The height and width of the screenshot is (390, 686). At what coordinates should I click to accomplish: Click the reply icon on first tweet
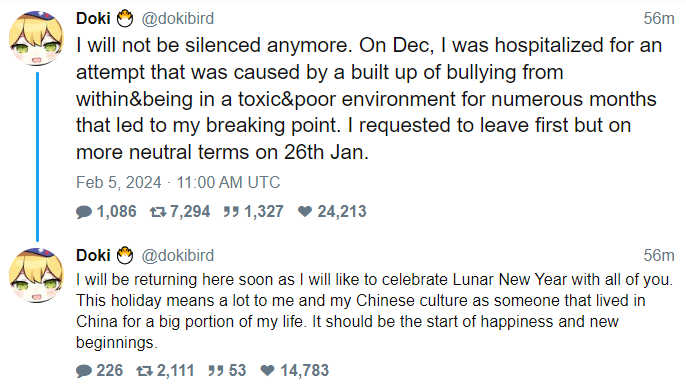pyautogui.click(x=84, y=212)
